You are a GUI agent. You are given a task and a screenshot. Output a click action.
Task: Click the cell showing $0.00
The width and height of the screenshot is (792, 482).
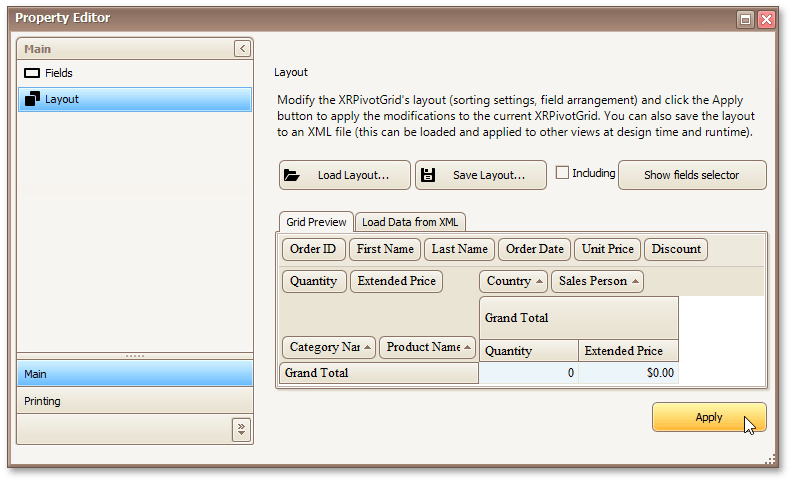(628, 373)
